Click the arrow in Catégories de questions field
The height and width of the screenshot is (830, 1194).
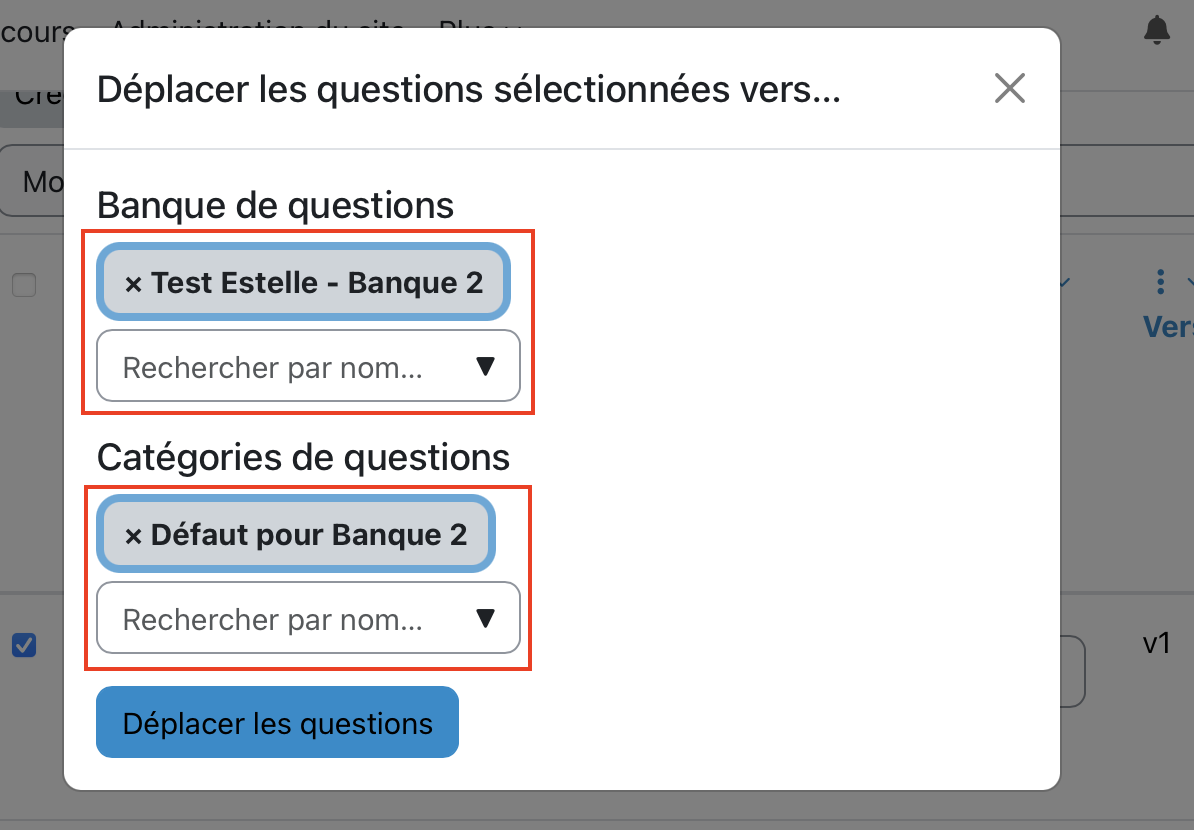(486, 619)
